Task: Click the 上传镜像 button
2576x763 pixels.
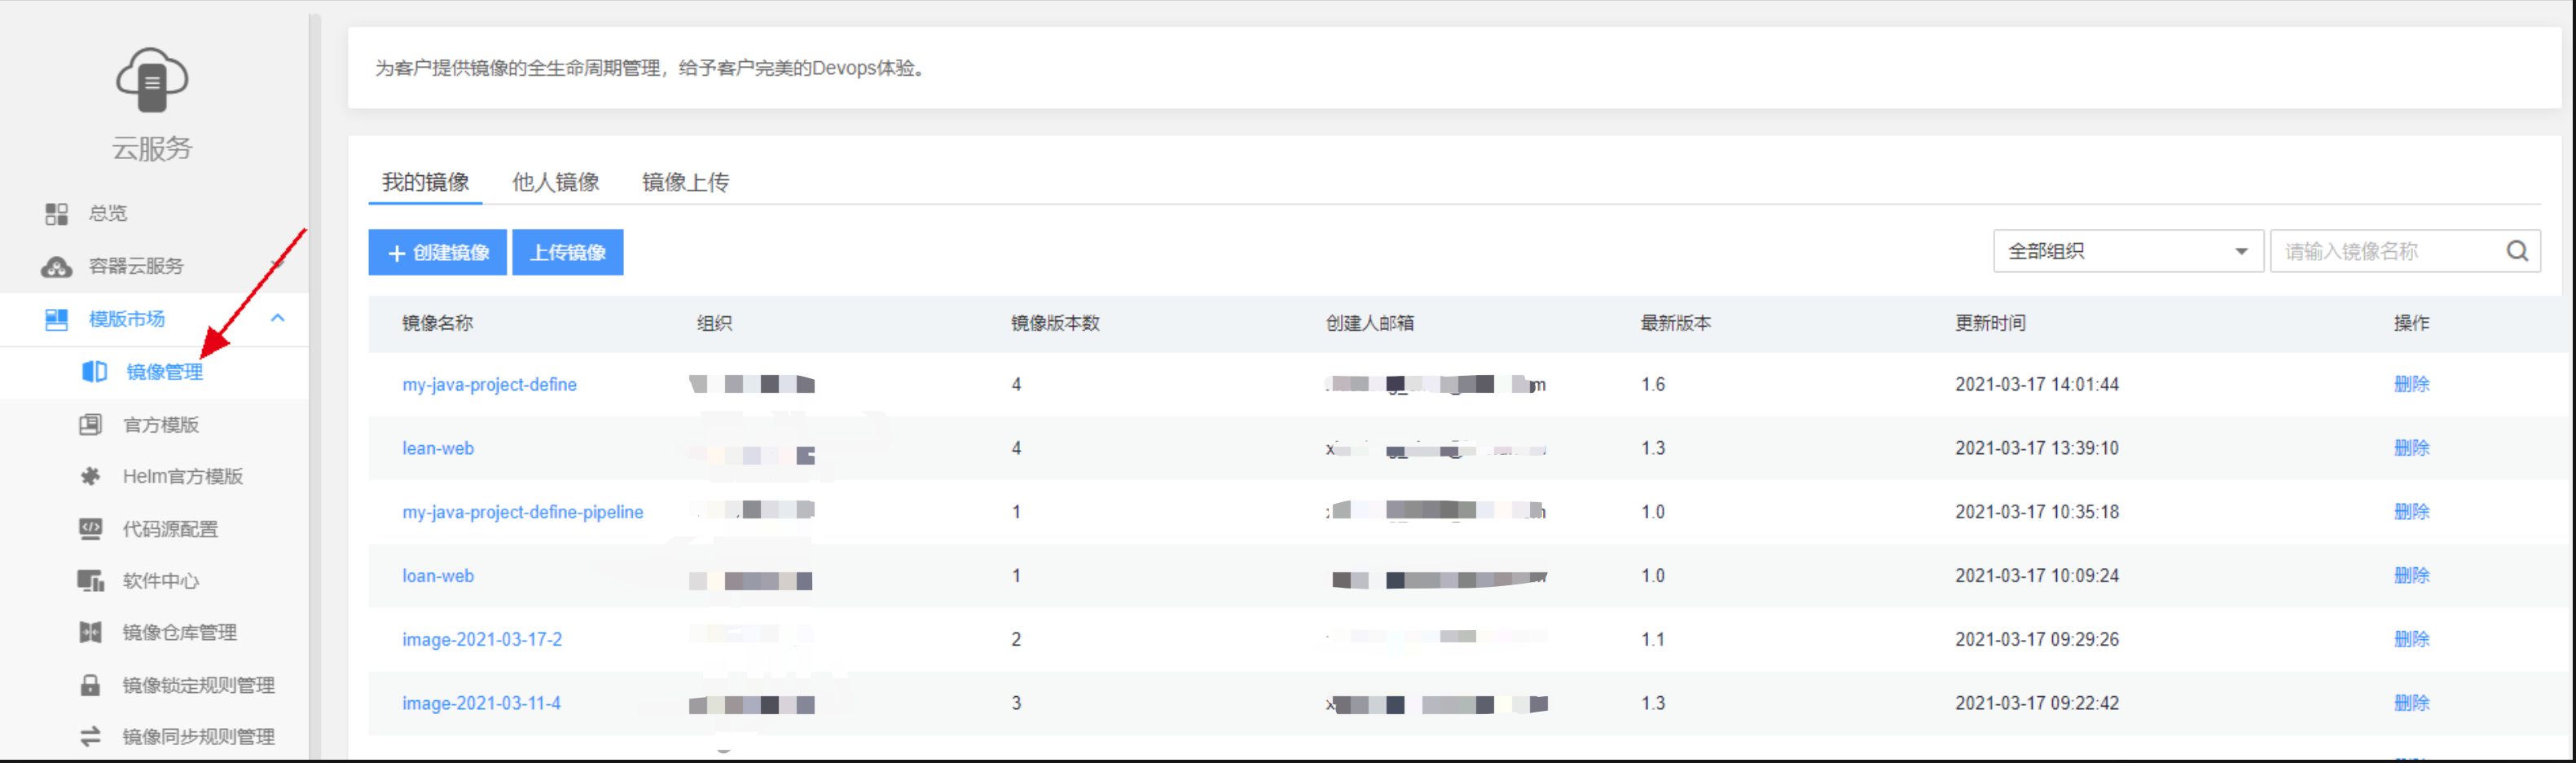Action: 567,253
